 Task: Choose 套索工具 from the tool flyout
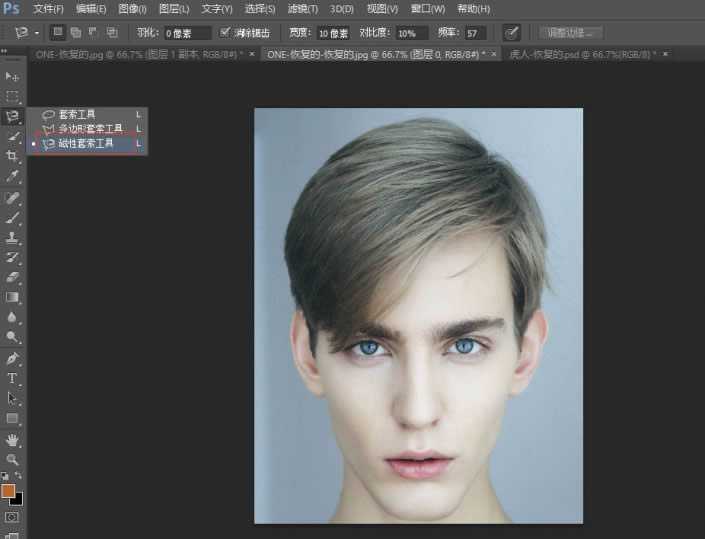(76, 115)
